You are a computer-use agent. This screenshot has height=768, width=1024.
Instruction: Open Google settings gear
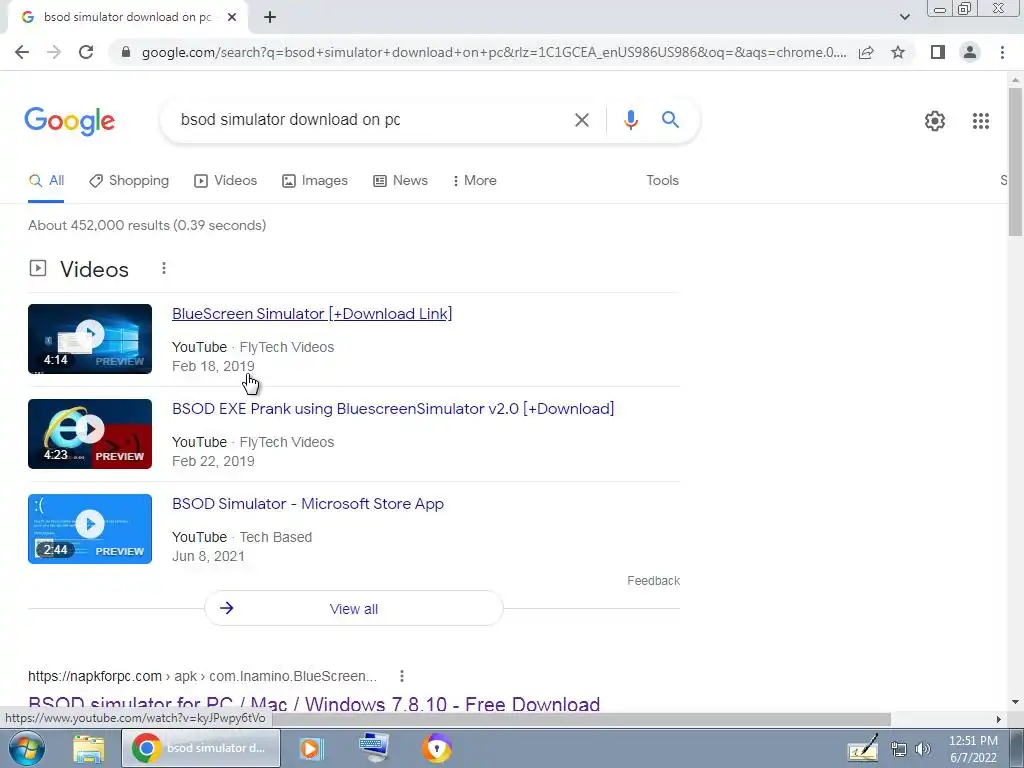pyautogui.click(x=935, y=121)
